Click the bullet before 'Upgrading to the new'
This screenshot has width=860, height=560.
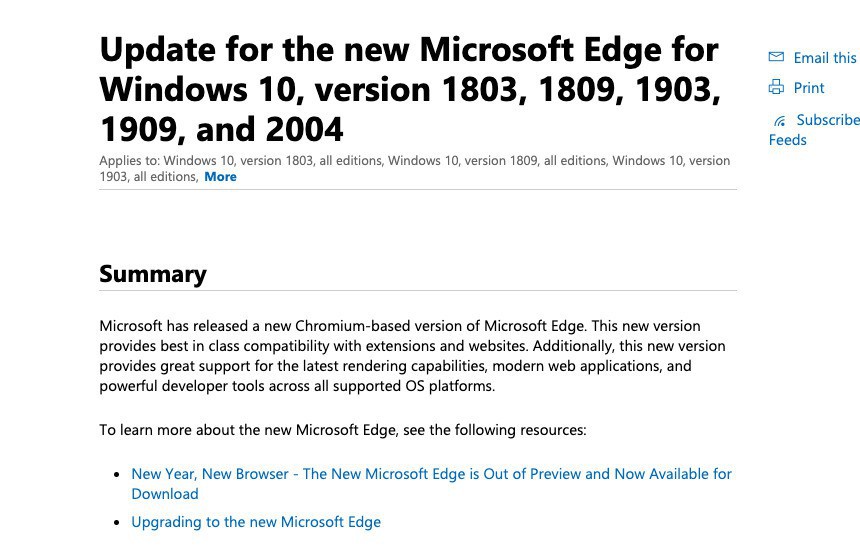118,523
